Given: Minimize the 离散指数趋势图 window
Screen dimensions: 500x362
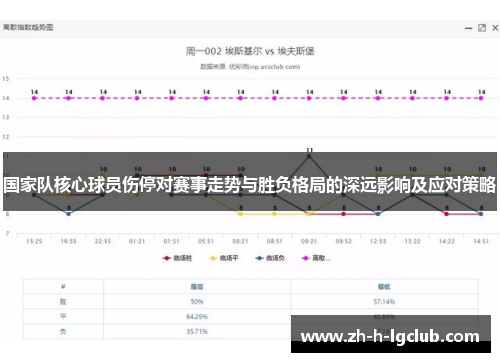Looking at the screenshot, I should click(x=468, y=28).
